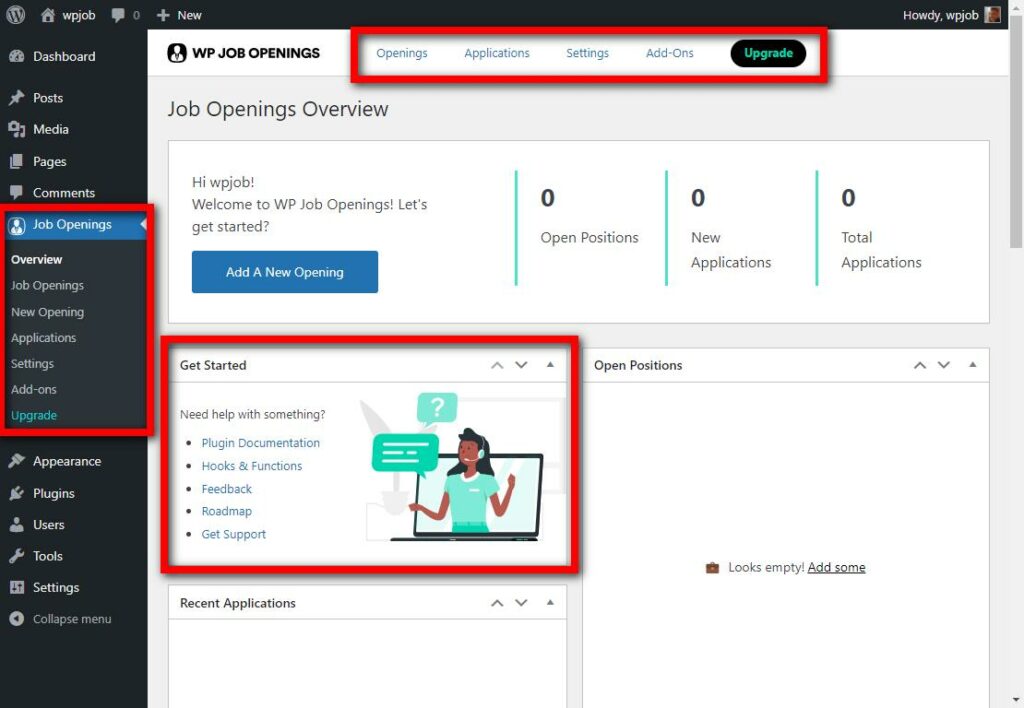
Task: Click the Media library icon
Action: point(17,129)
